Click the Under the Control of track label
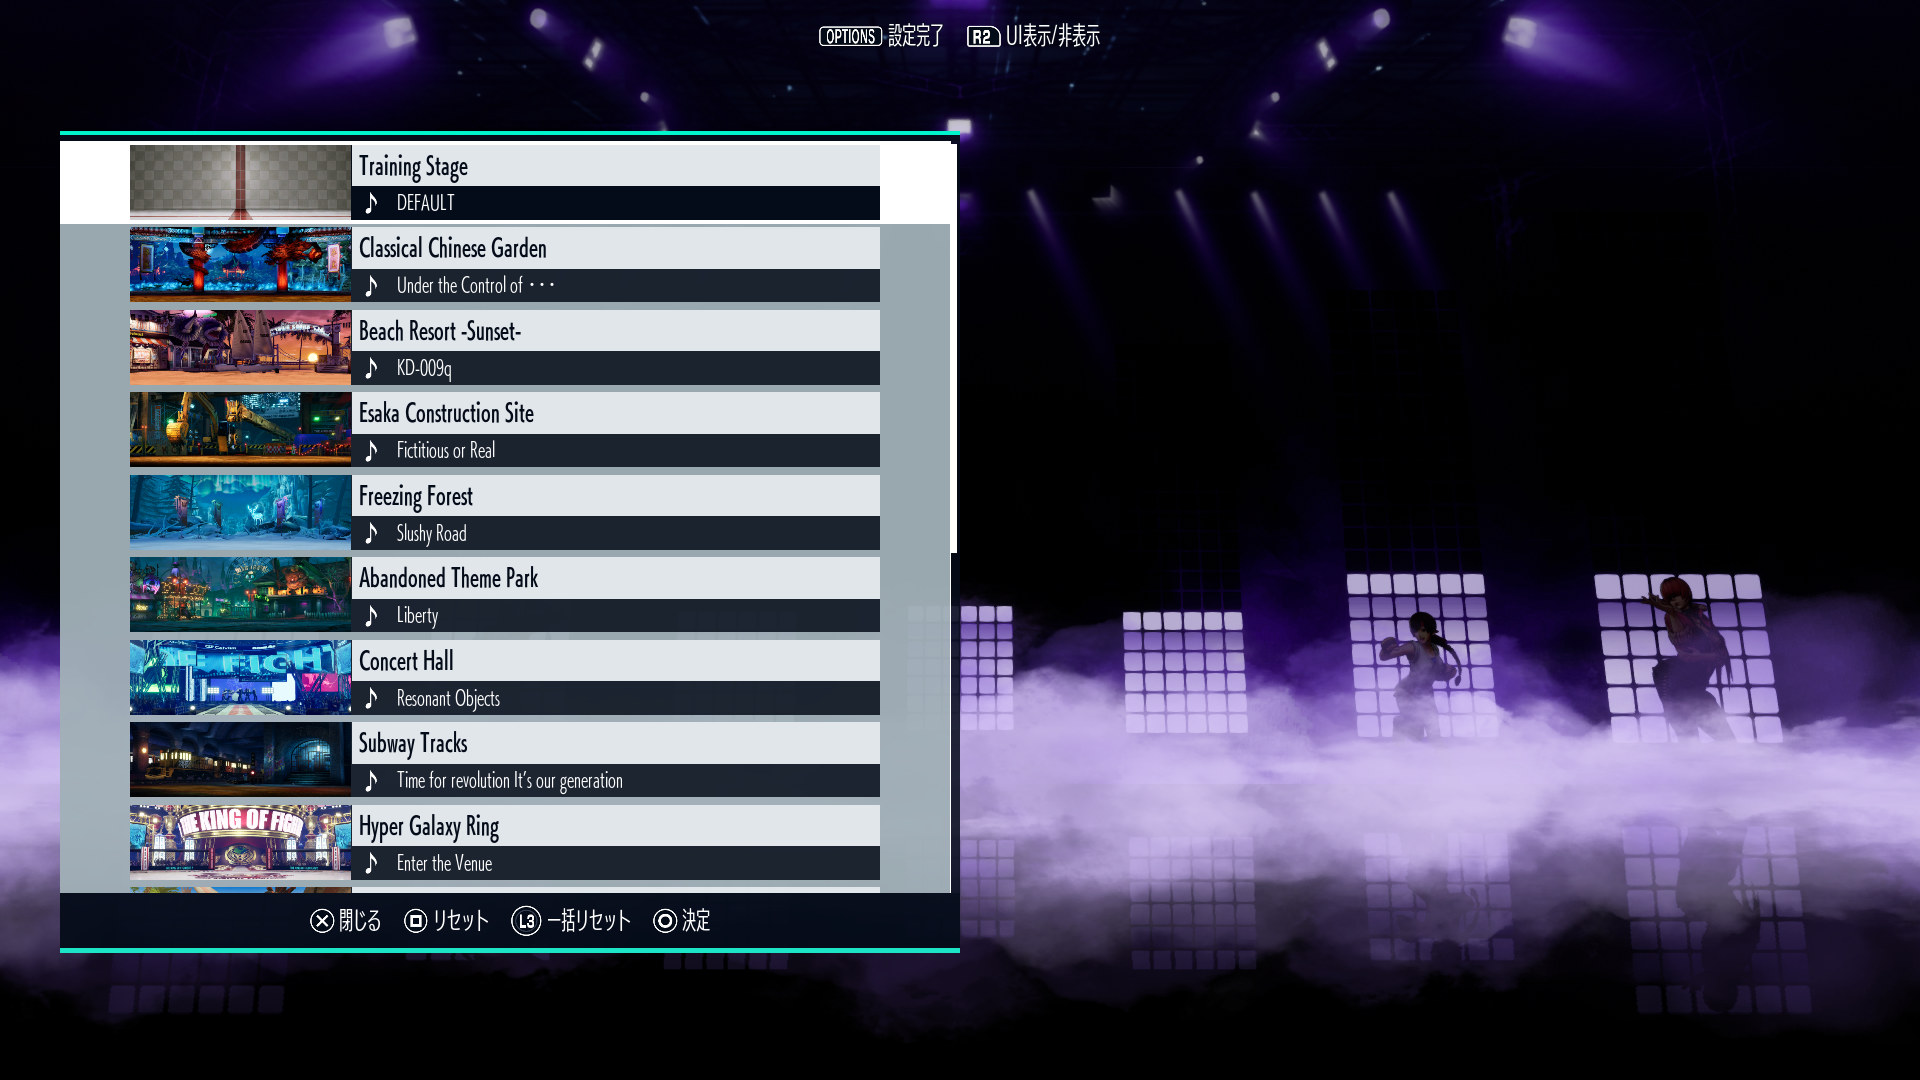 [476, 286]
